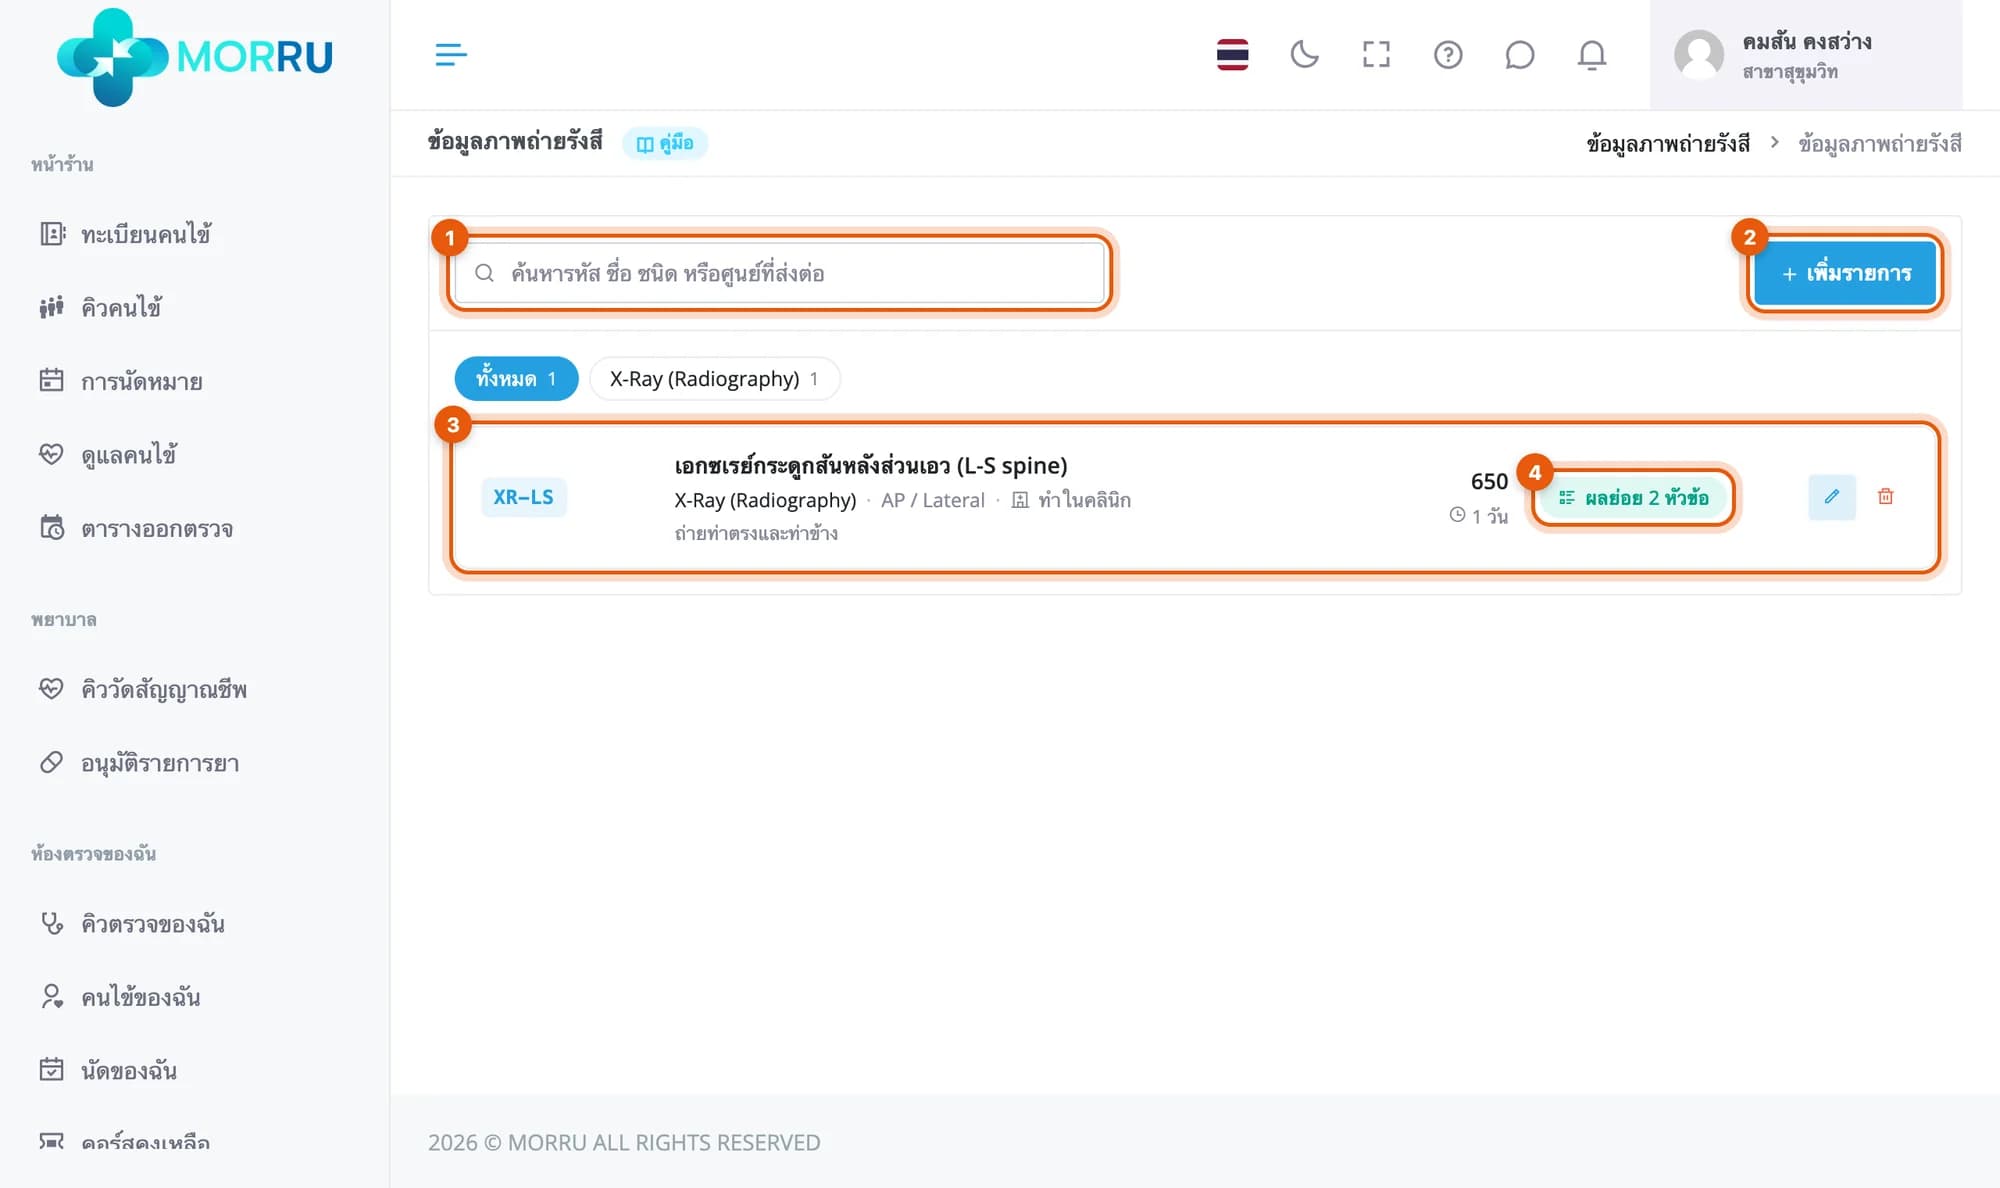
Task: Click the 1 วัน duration label
Action: 1478,516
